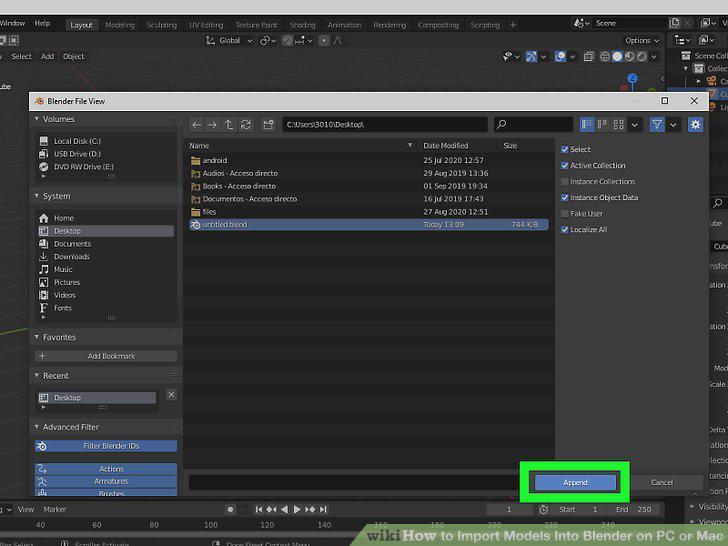The width and height of the screenshot is (728, 546).
Task: Play the timeline animation
Action: [297, 509]
